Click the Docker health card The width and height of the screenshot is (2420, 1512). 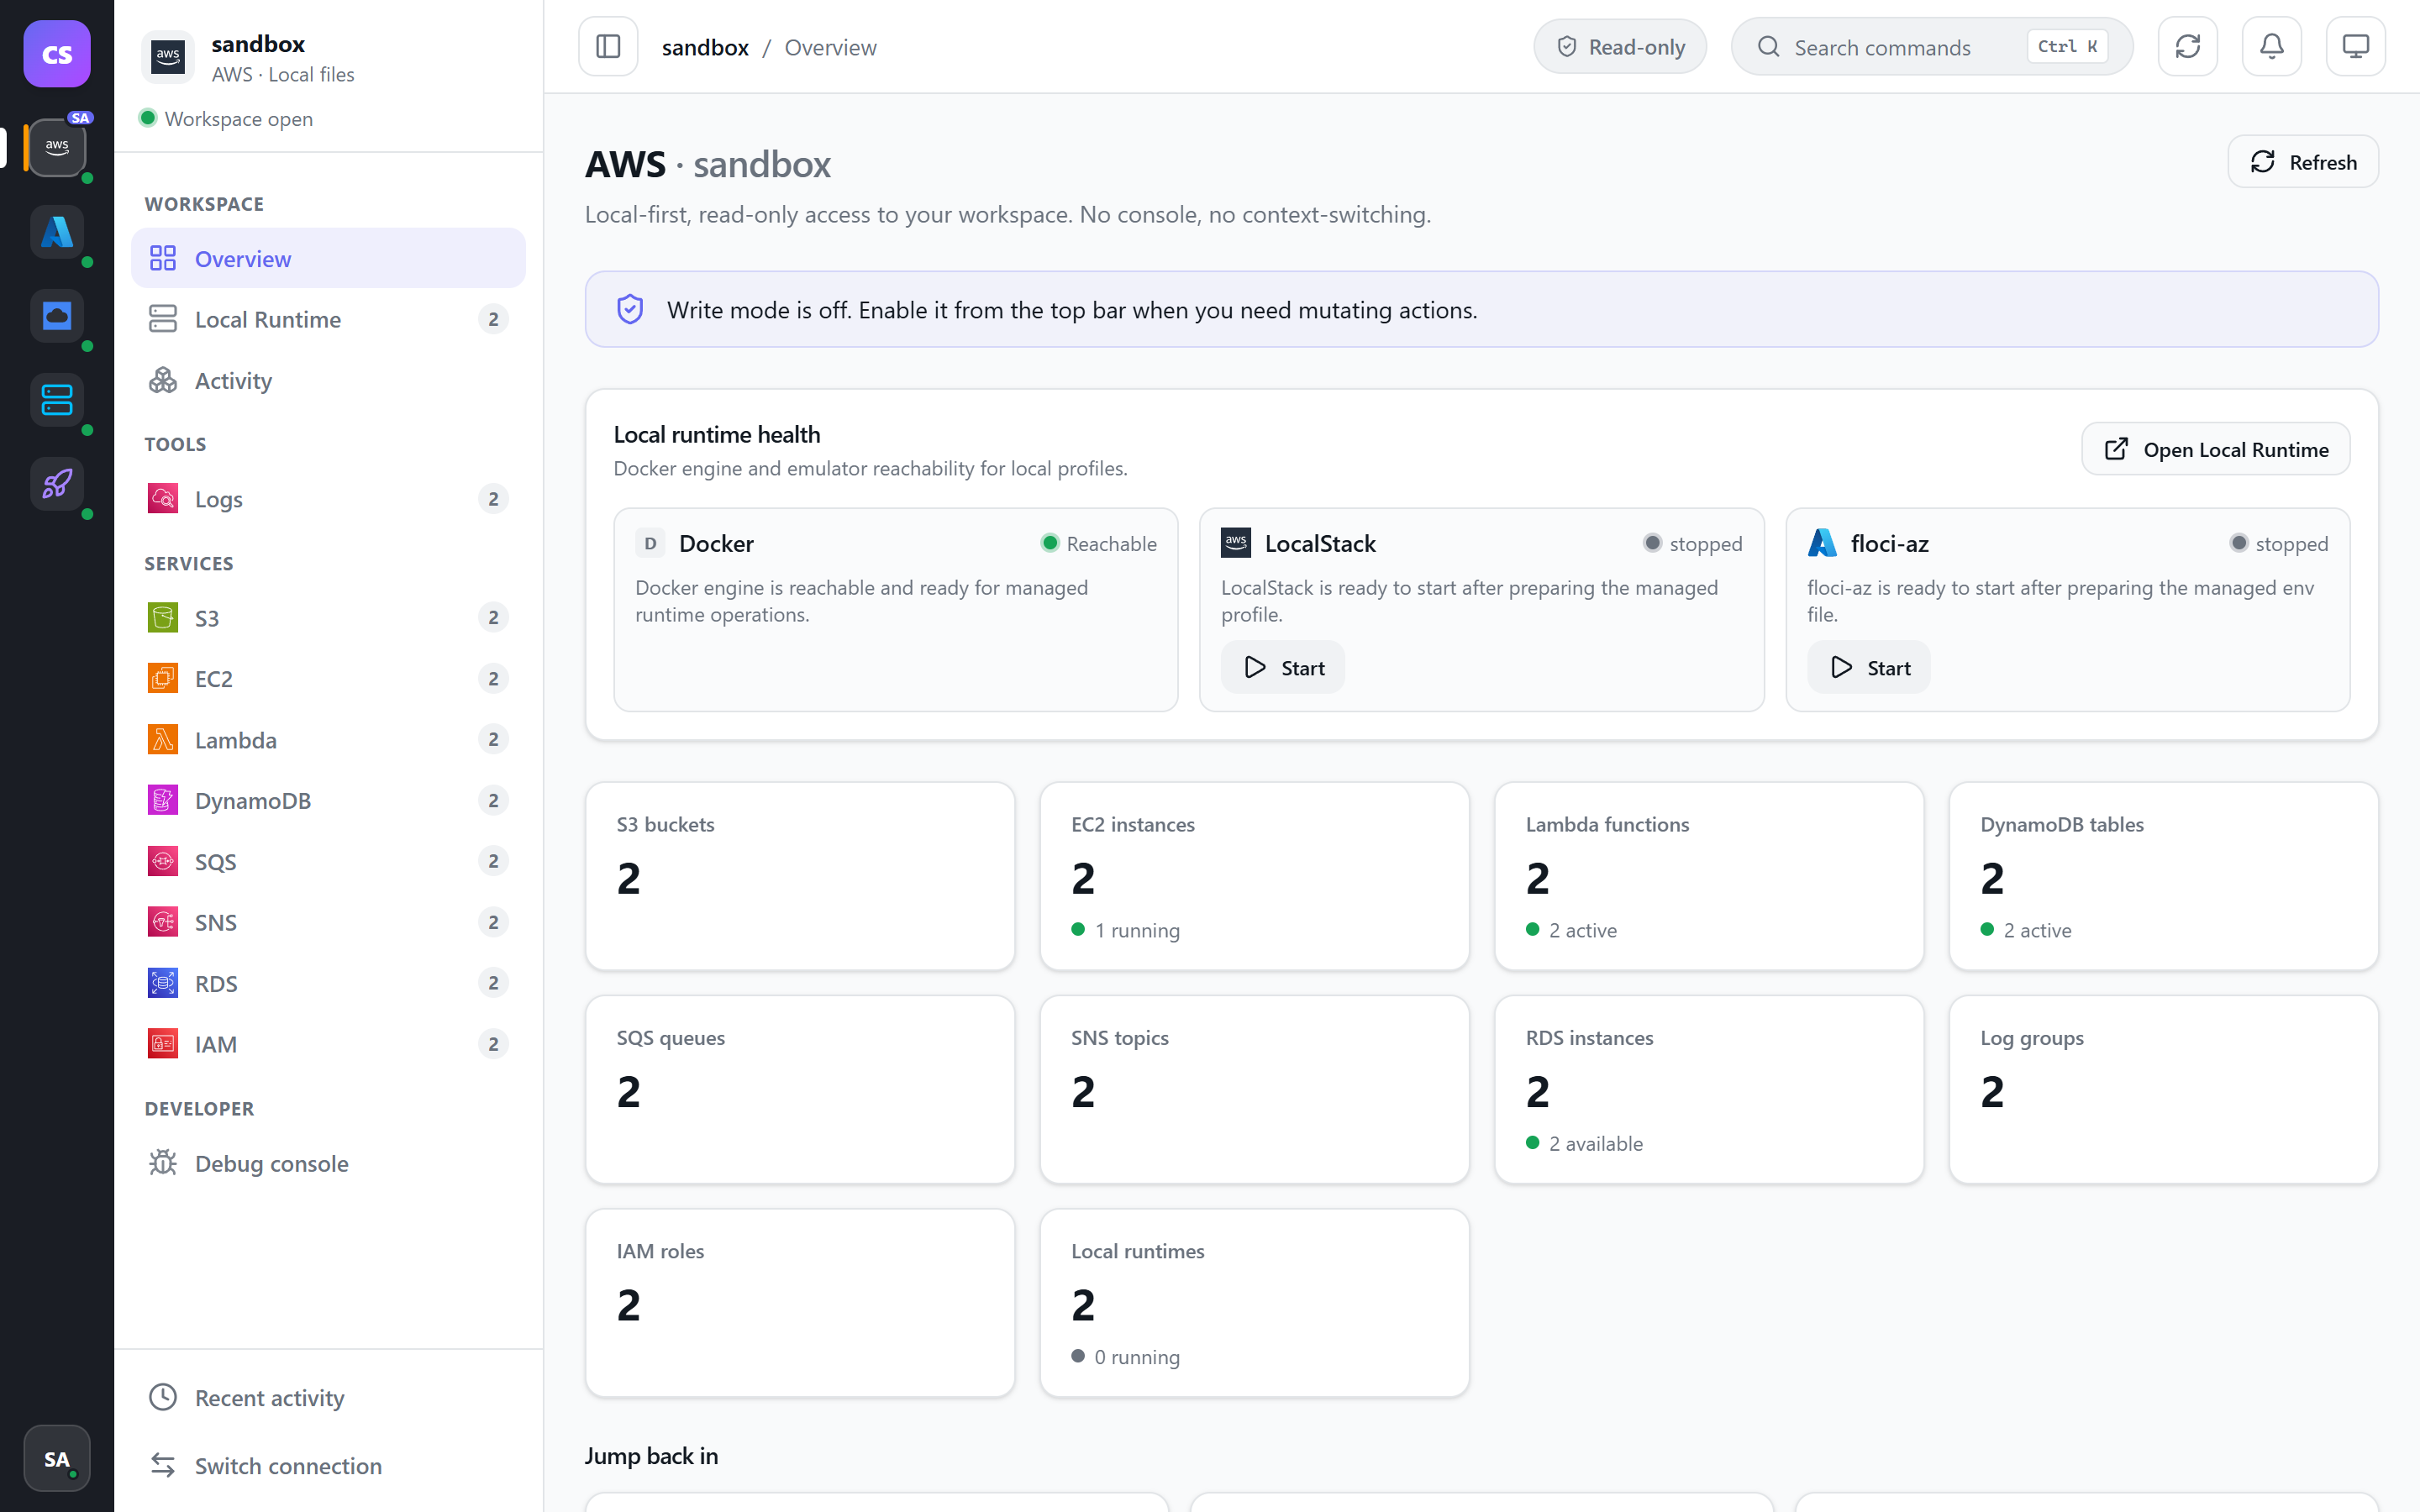[x=896, y=610]
